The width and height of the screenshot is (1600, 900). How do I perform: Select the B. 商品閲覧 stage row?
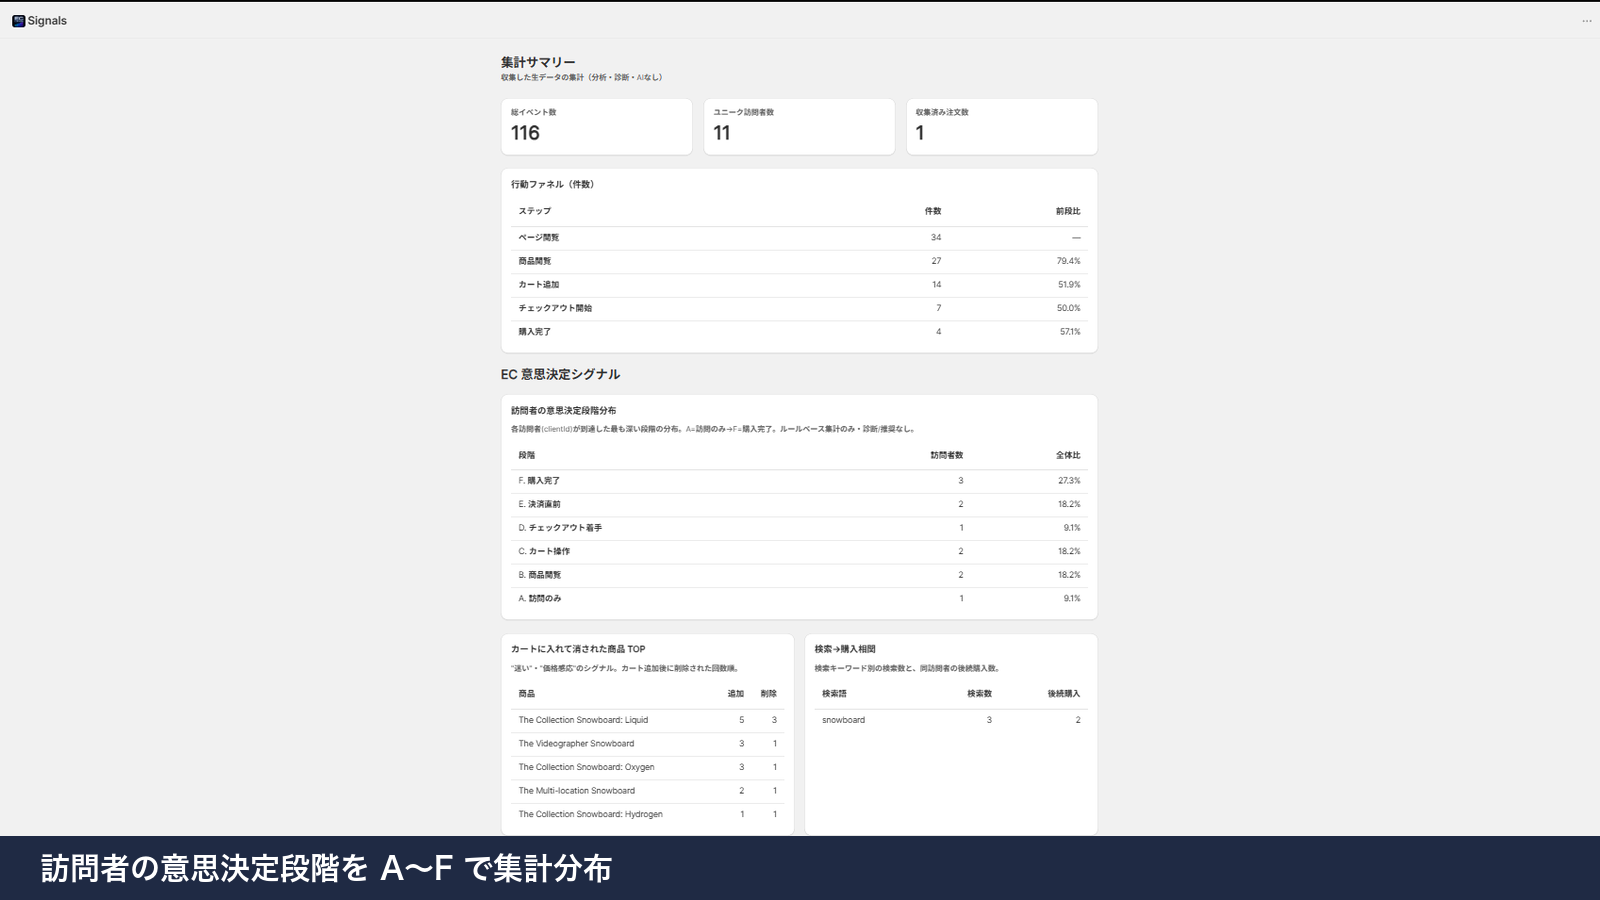[x=799, y=575]
